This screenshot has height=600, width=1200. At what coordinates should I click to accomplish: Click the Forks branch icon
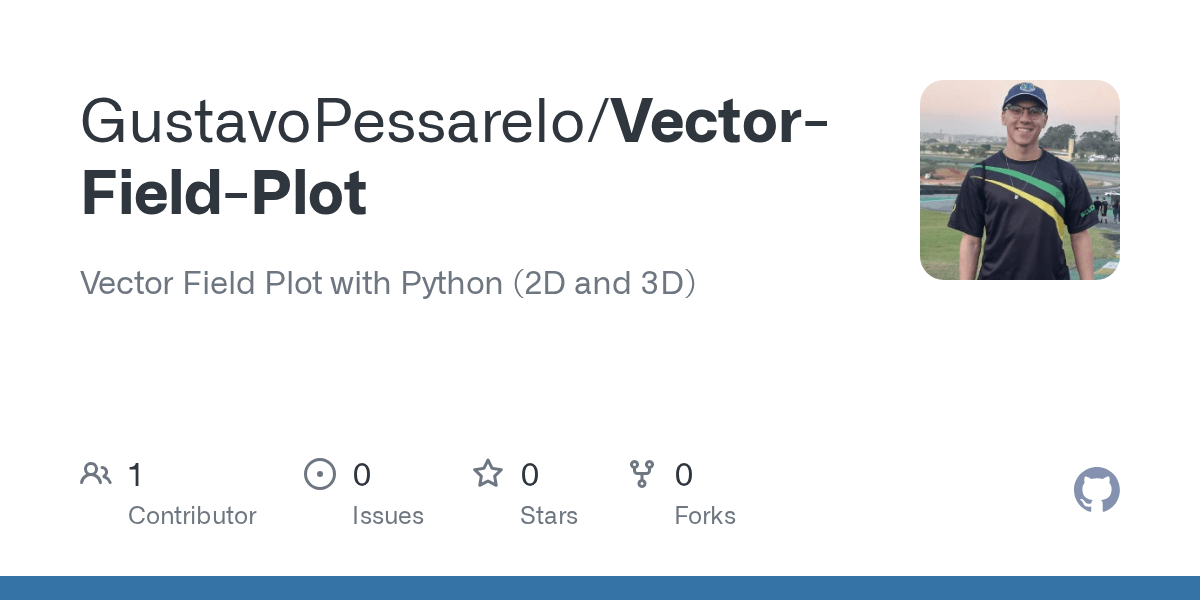coord(642,474)
